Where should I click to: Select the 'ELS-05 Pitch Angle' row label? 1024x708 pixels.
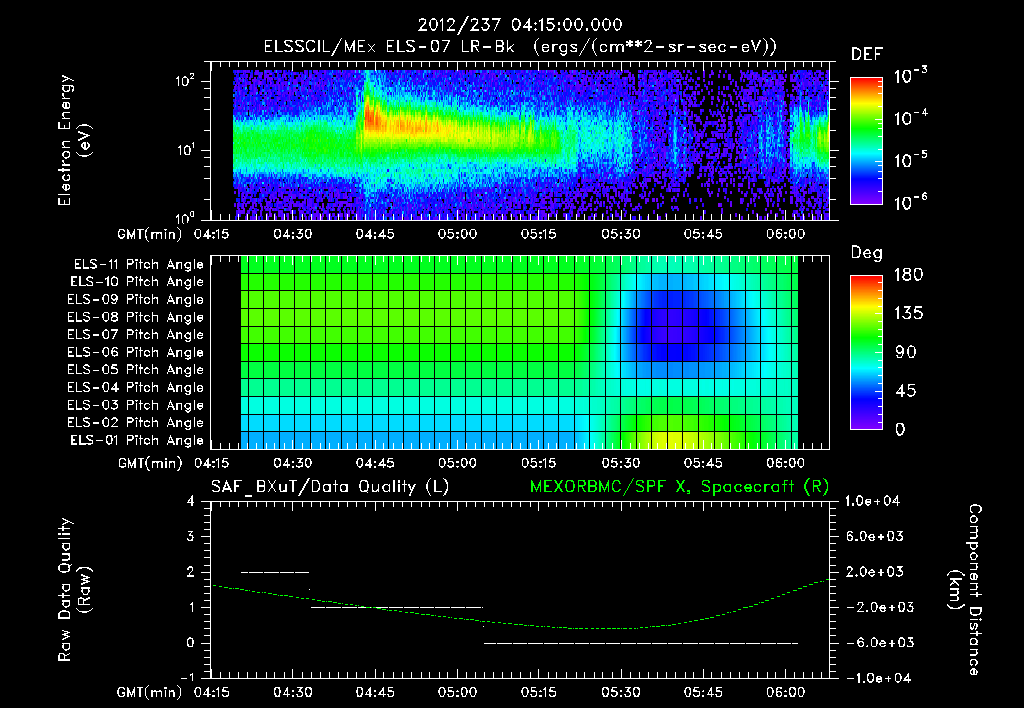(136, 370)
